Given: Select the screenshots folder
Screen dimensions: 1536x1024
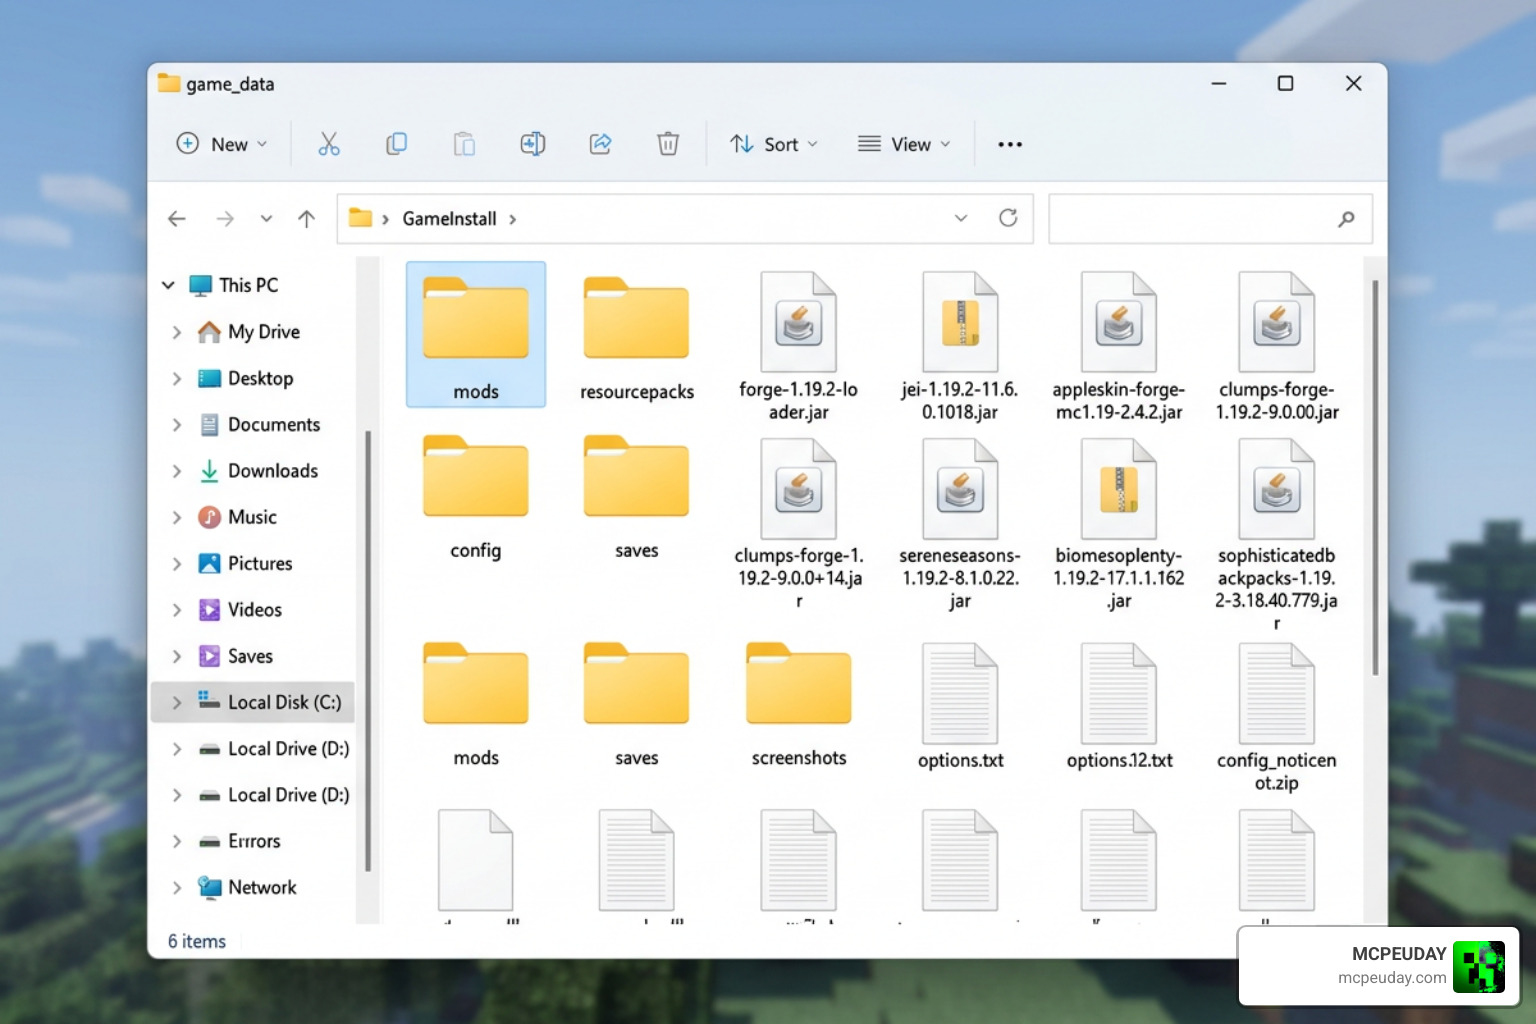Looking at the screenshot, I should click(798, 705).
